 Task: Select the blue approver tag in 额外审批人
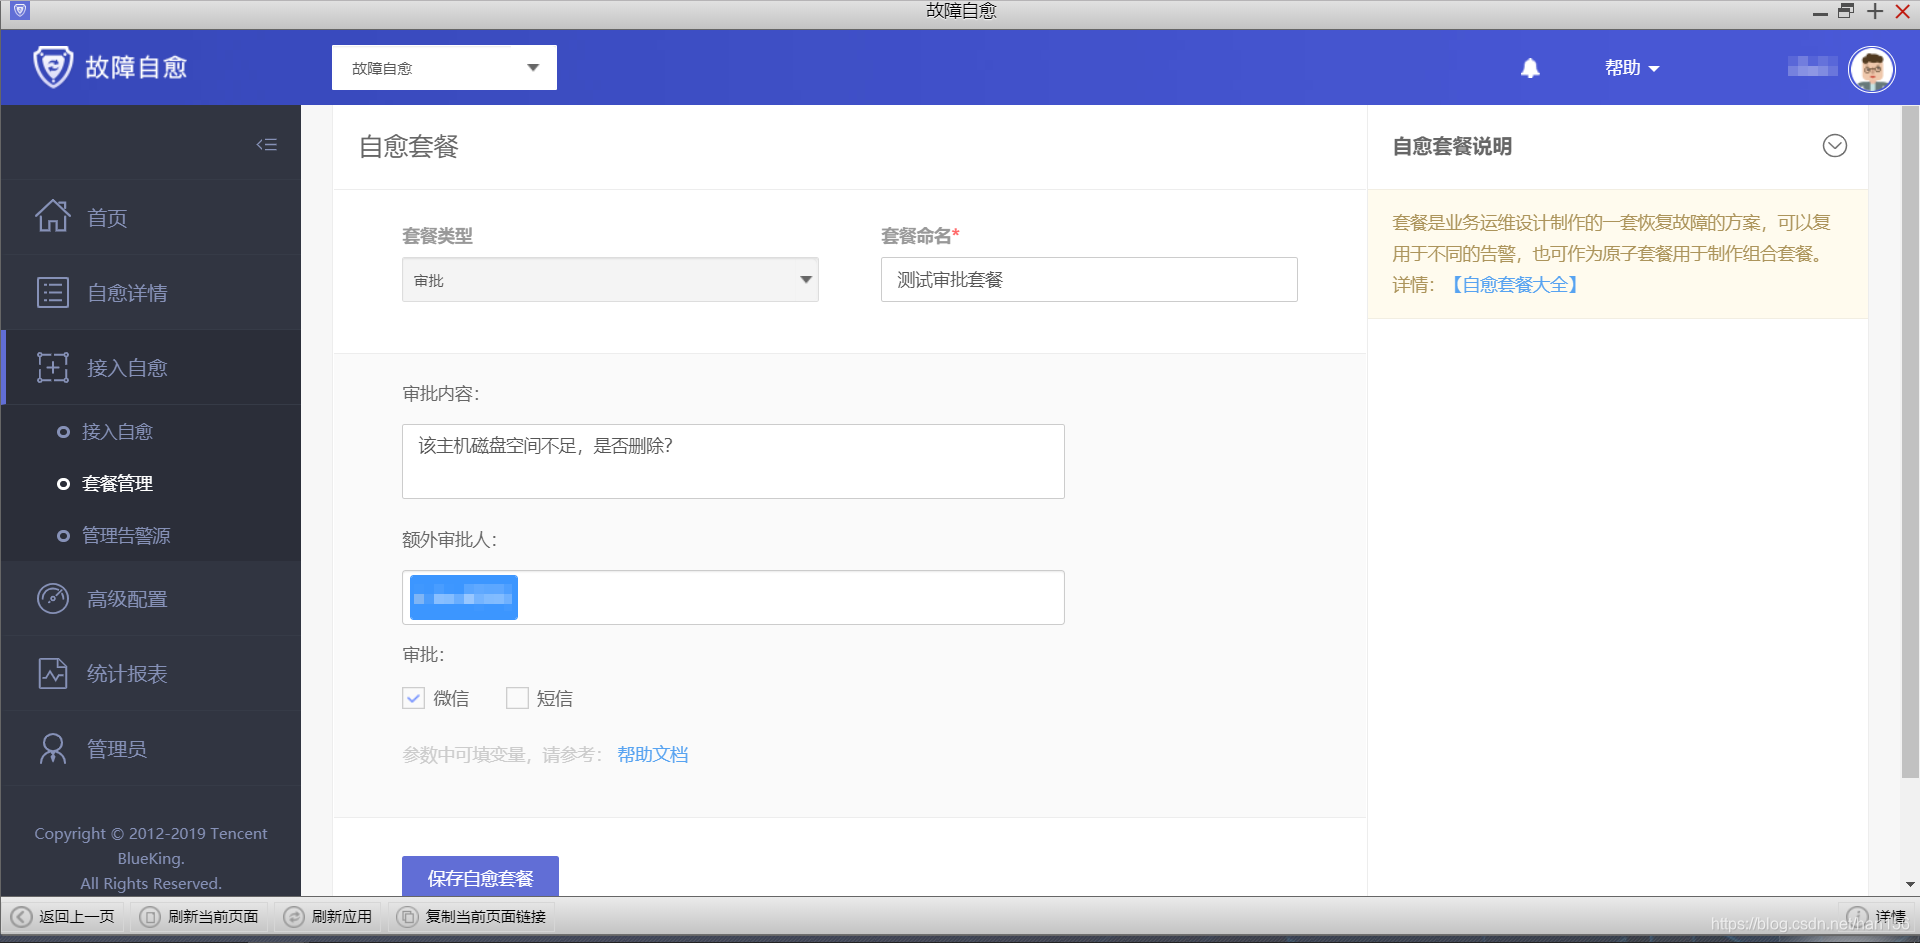pyautogui.click(x=464, y=597)
